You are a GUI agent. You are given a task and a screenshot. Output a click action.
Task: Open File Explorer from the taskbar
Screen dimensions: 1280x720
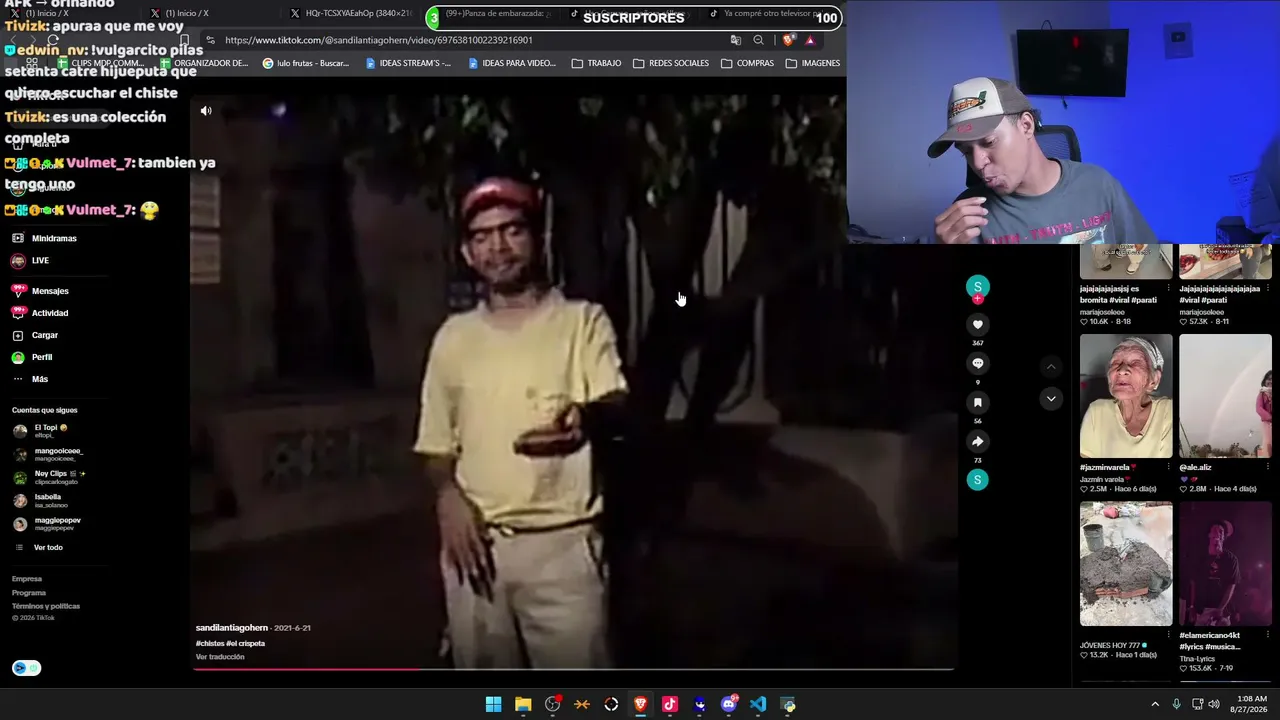point(523,704)
